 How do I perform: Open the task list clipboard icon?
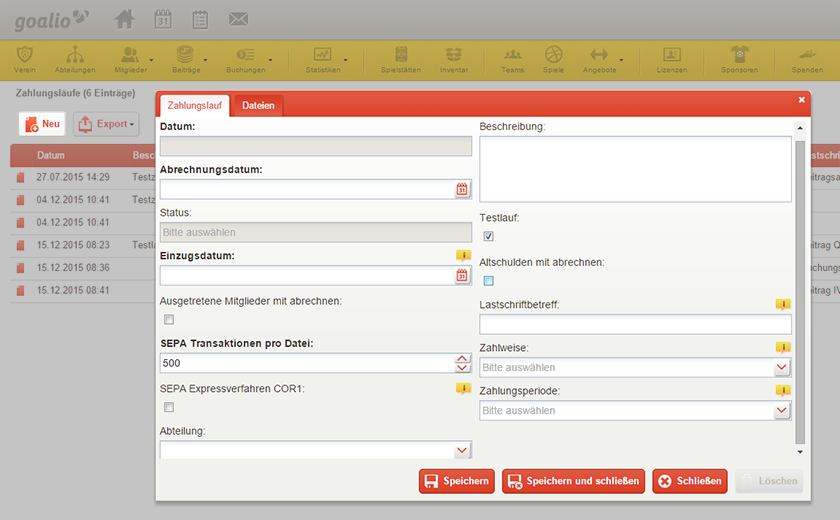(x=200, y=20)
